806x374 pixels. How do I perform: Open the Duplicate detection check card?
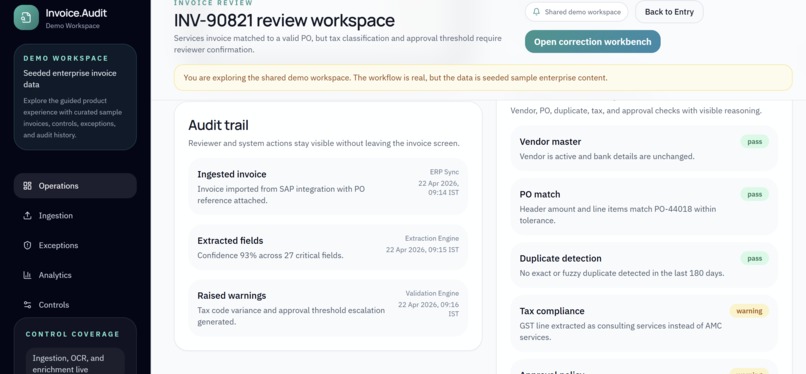click(644, 265)
